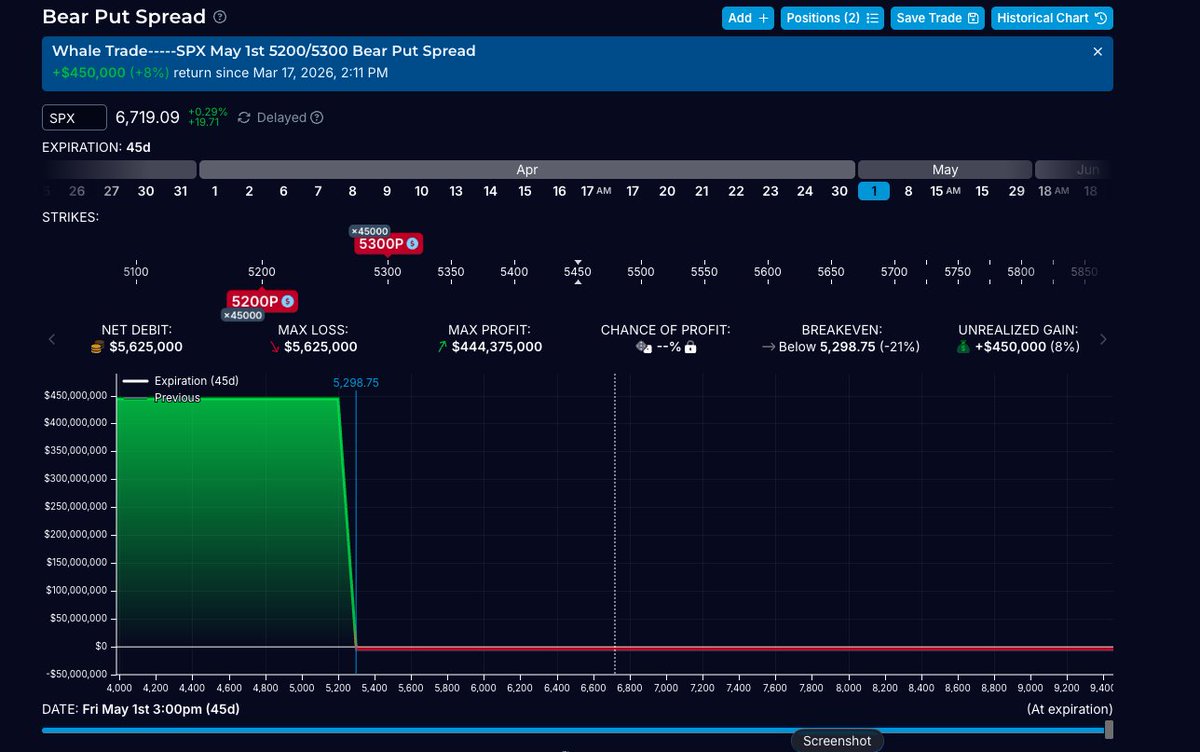Click the 5200P strike marker
This screenshot has width=1200, height=752.
[x=261, y=300]
